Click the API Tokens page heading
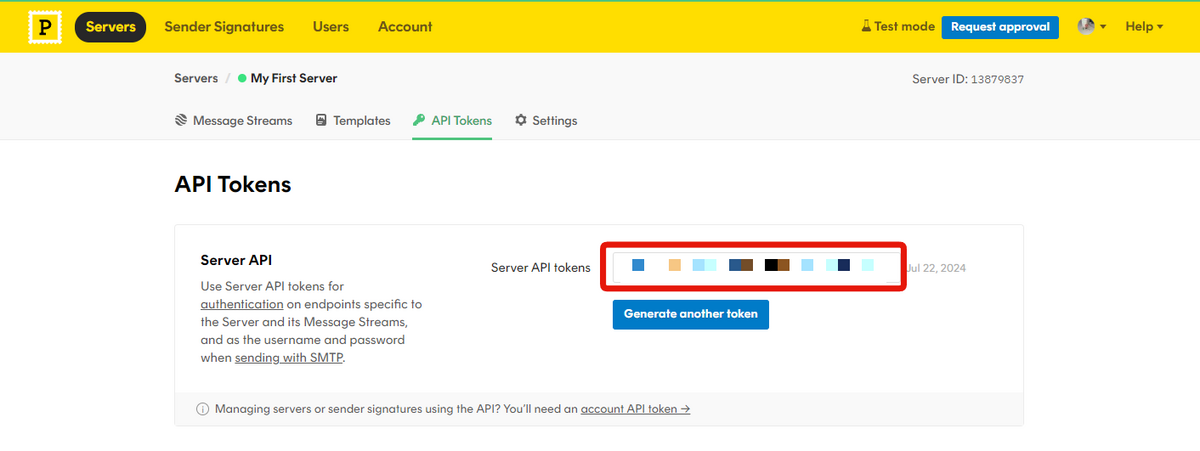The image size is (1200, 451). pos(233,185)
